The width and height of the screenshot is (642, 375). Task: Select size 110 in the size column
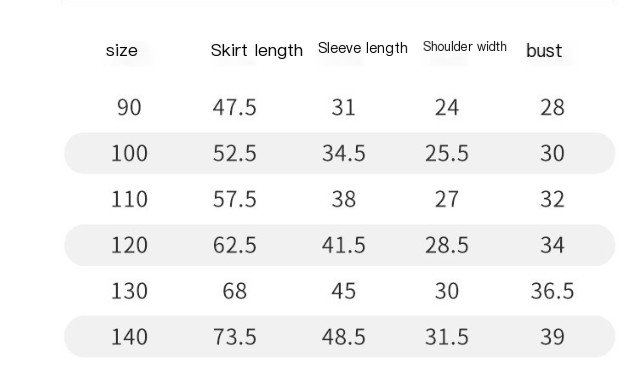[129, 199]
